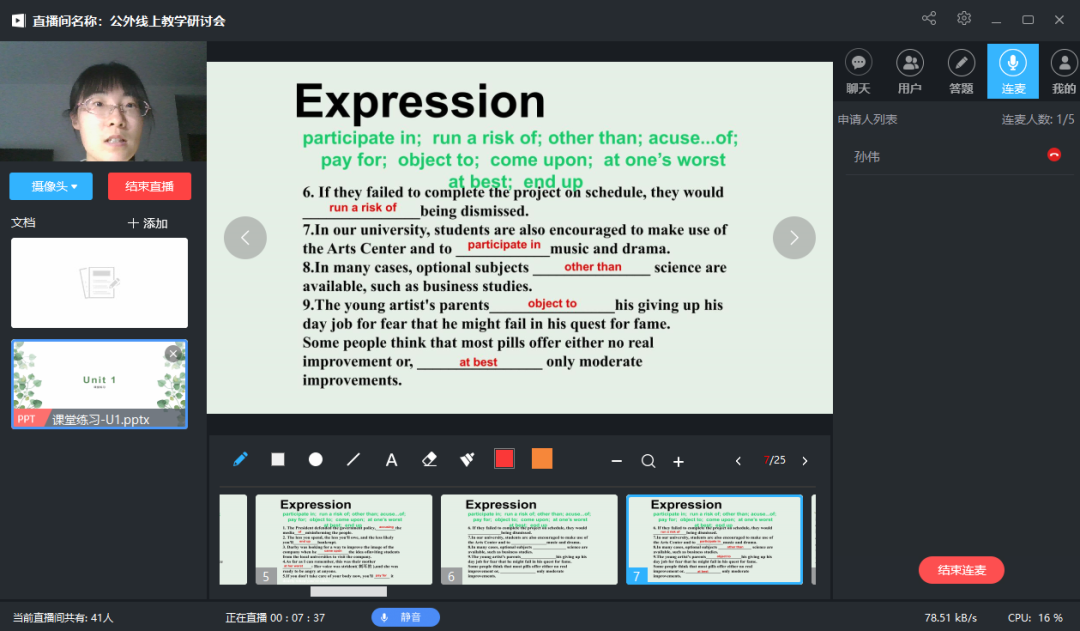Screen dimensions: 1080x631
Task: Go to next slide with right arrow
Action: 794,238
